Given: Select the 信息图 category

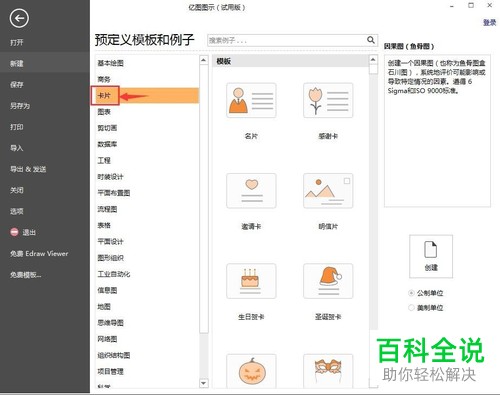Looking at the screenshot, I should point(107,290).
